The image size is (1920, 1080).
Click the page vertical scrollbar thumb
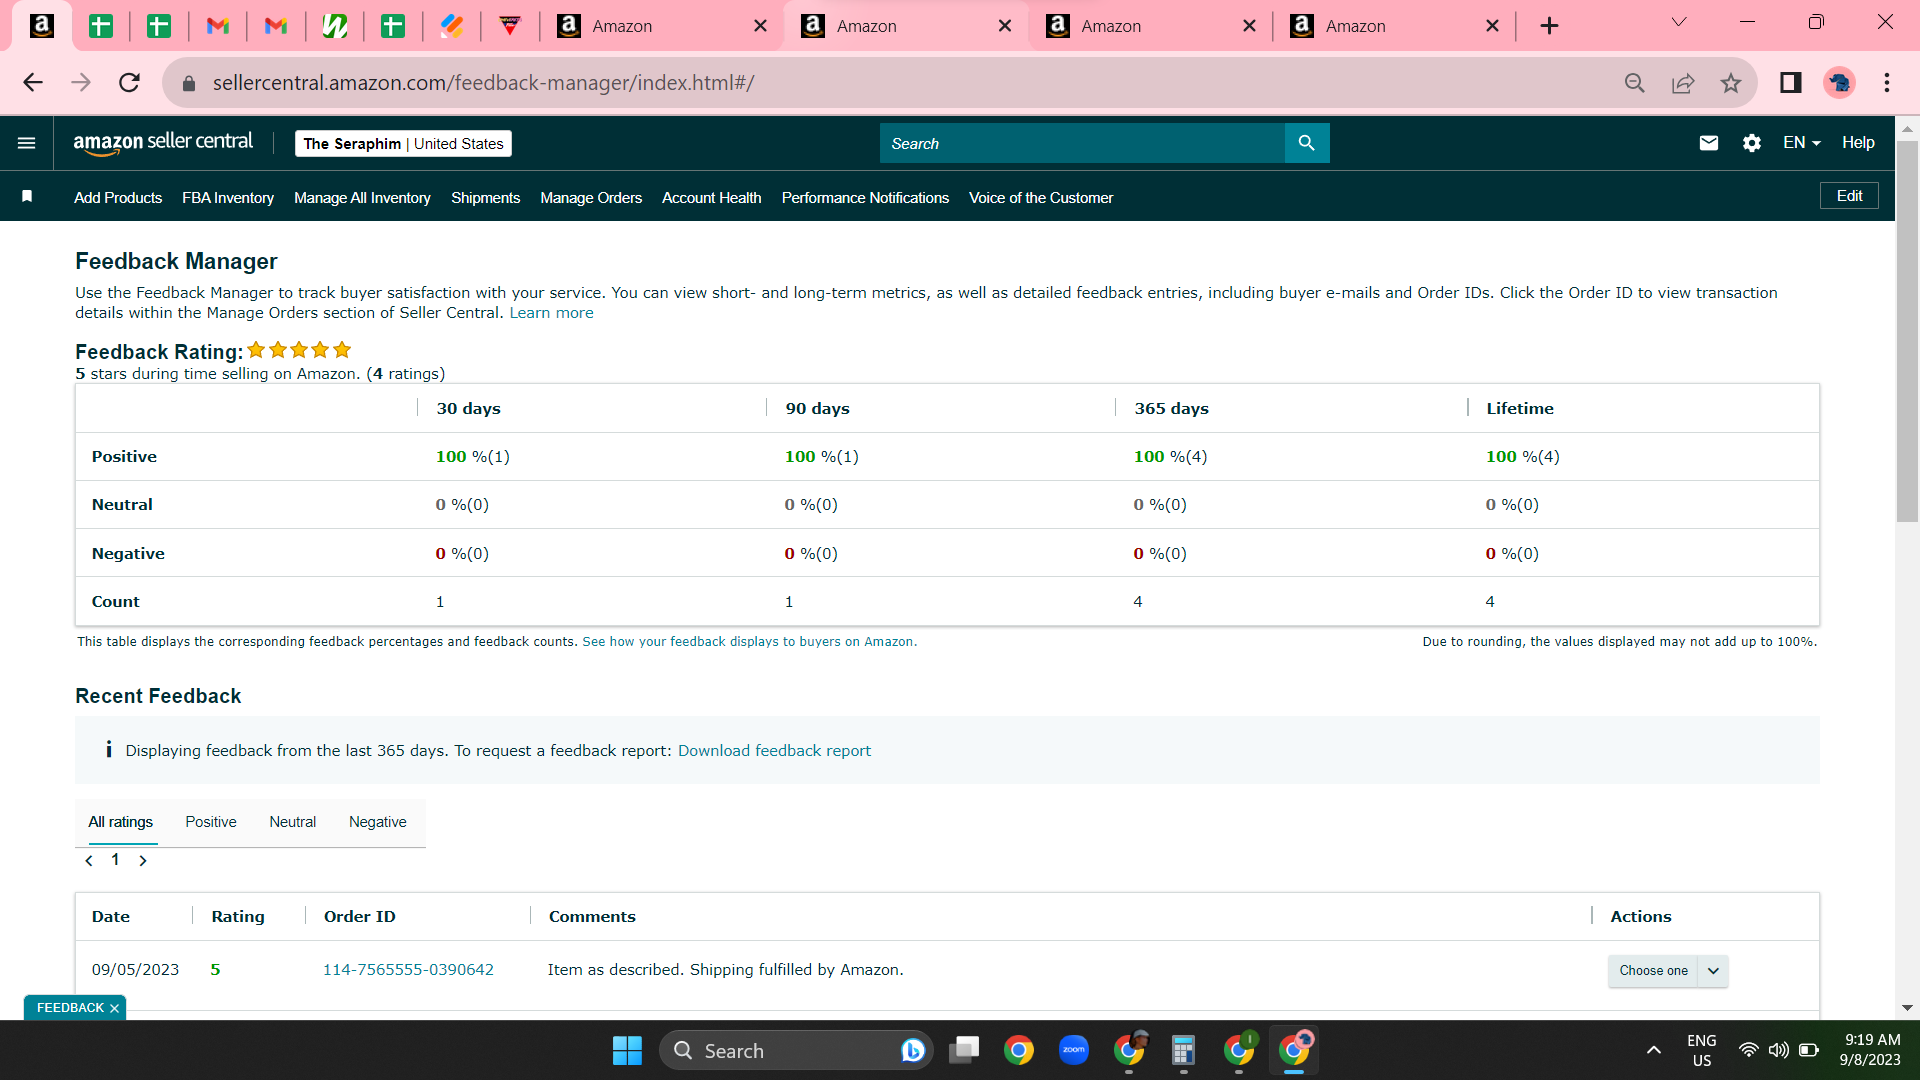click(x=1907, y=330)
